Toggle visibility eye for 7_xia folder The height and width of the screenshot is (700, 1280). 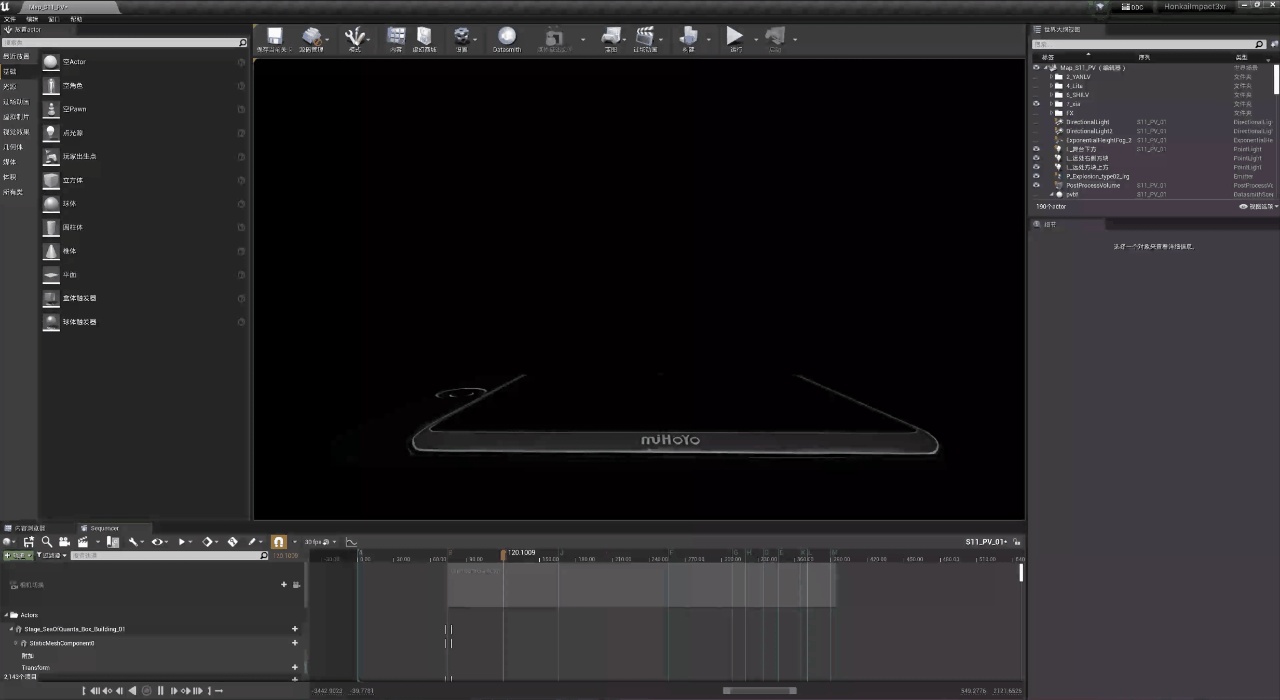click(1036, 104)
